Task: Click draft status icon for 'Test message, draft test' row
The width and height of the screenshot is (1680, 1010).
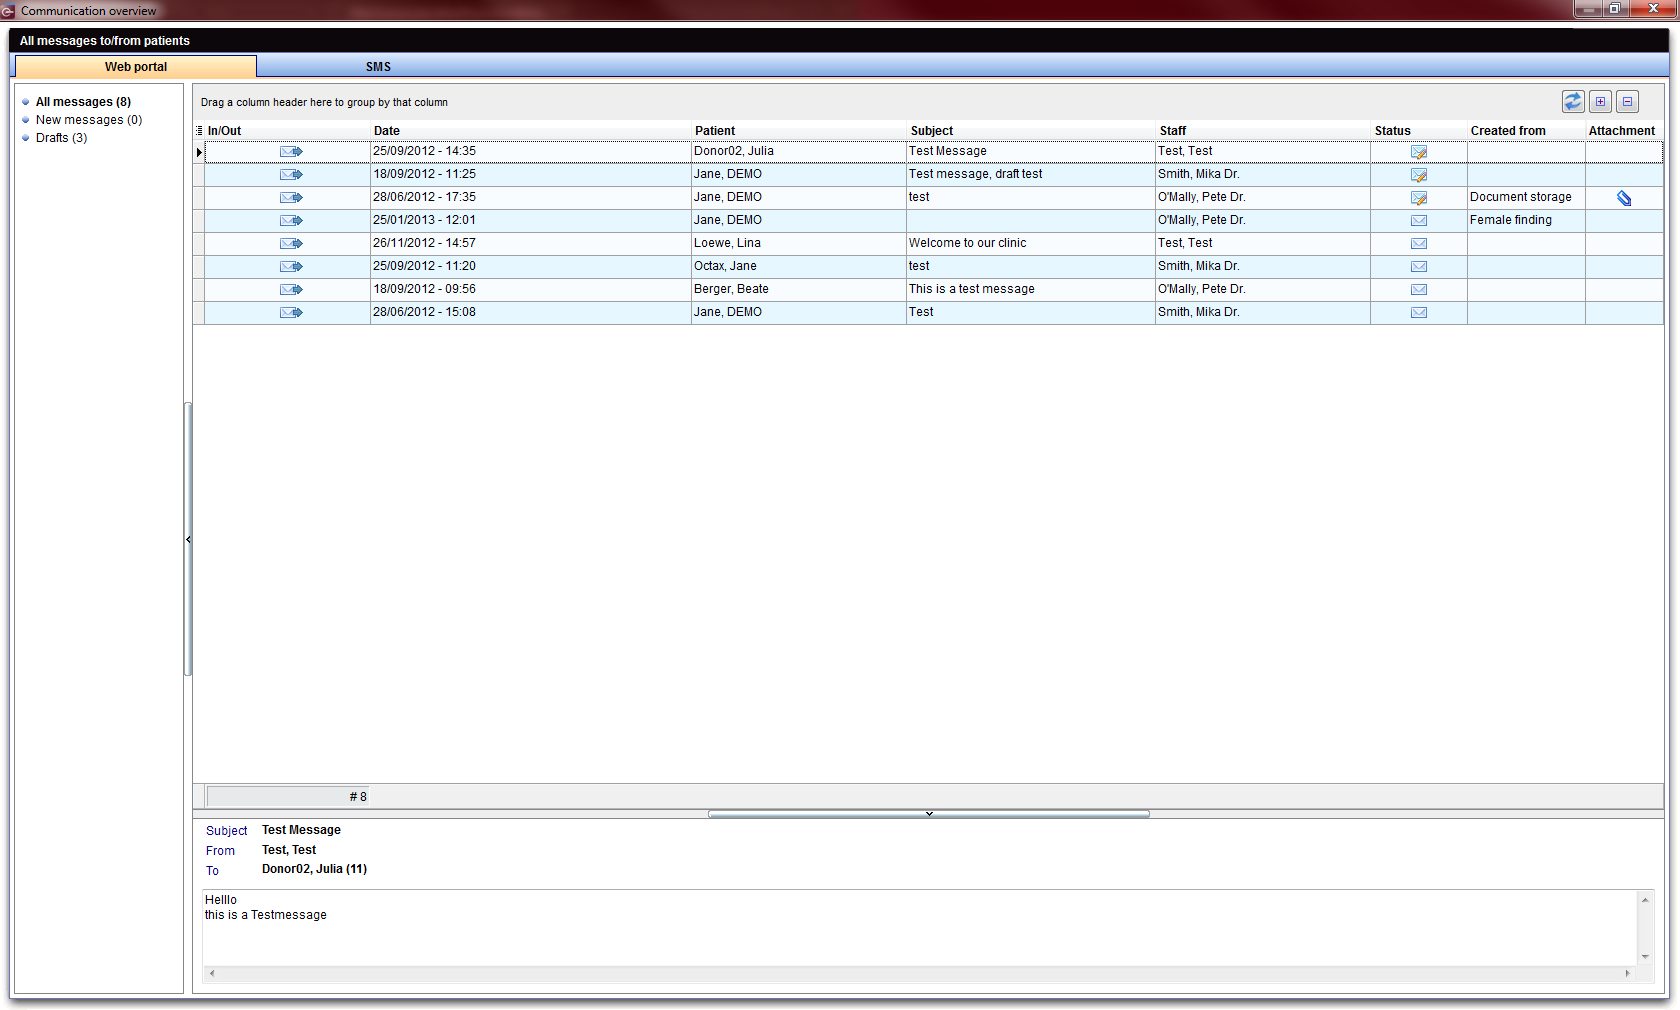Action: click(x=1419, y=175)
